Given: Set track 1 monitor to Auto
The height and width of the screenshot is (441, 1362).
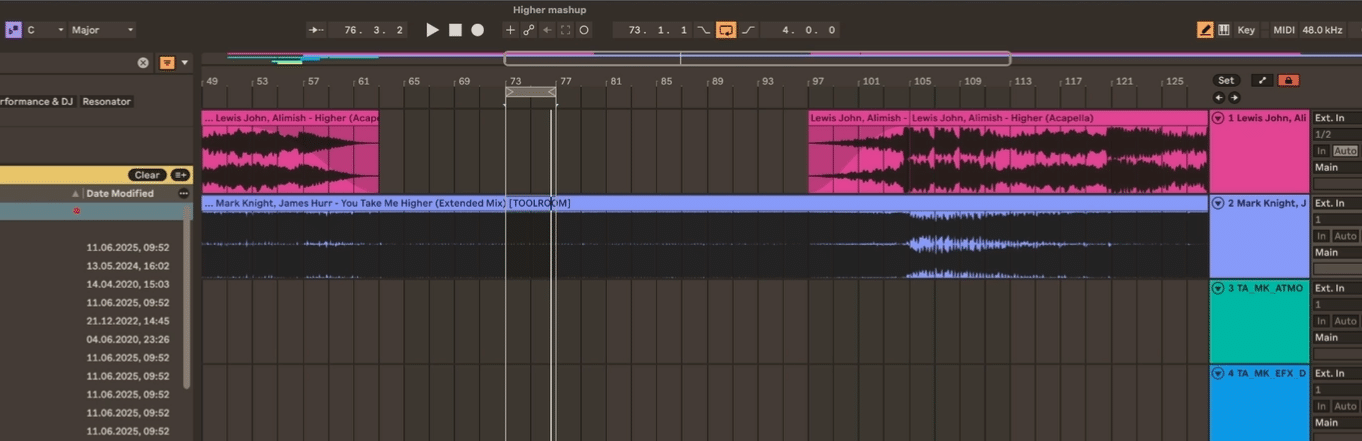Looking at the screenshot, I should click(x=1346, y=151).
